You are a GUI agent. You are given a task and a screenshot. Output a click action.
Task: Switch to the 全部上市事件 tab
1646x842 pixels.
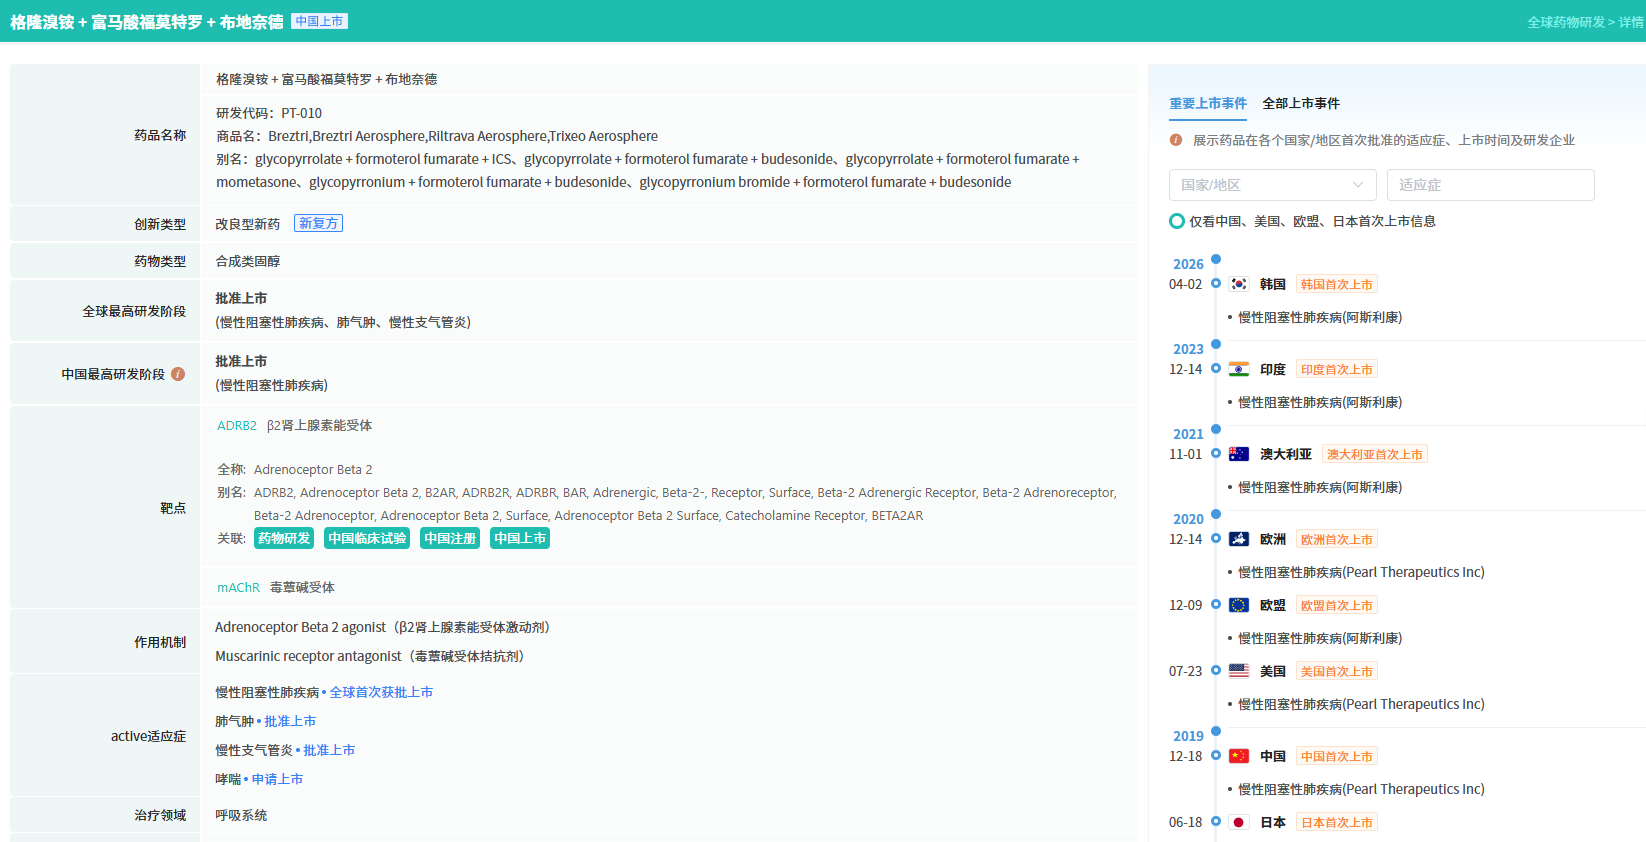tap(1300, 103)
